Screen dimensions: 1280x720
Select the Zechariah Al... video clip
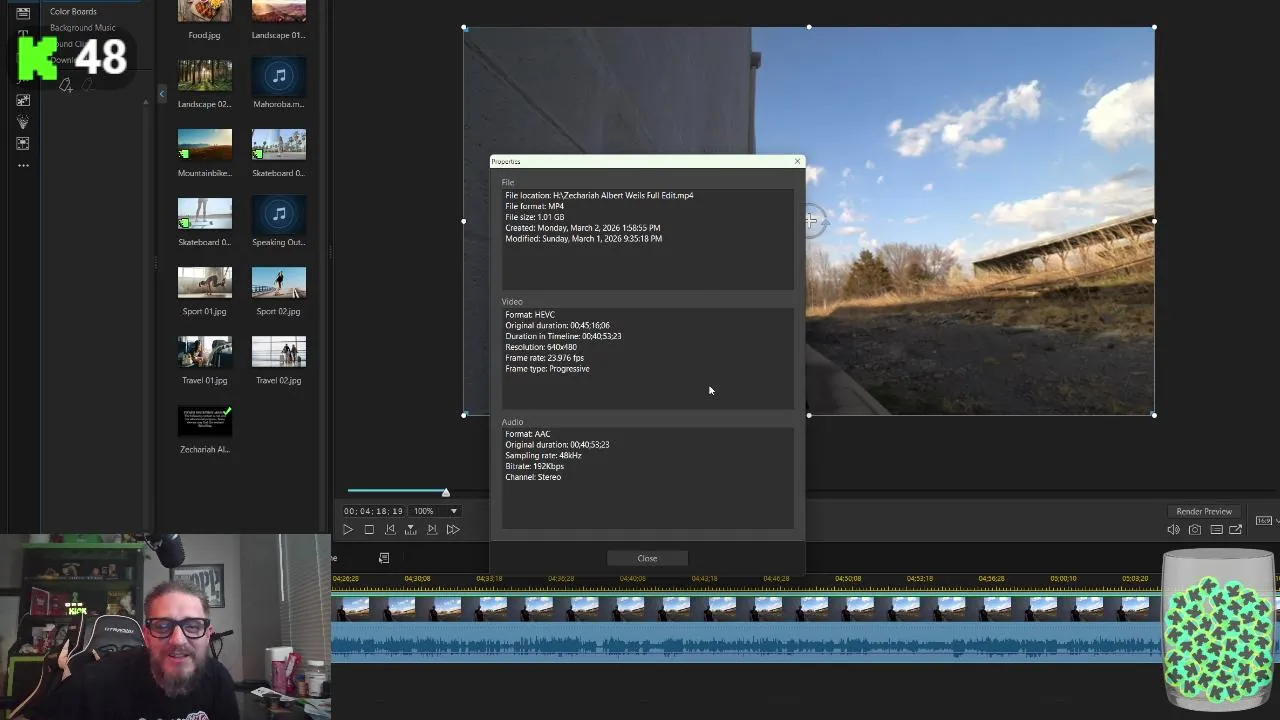tap(204, 421)
